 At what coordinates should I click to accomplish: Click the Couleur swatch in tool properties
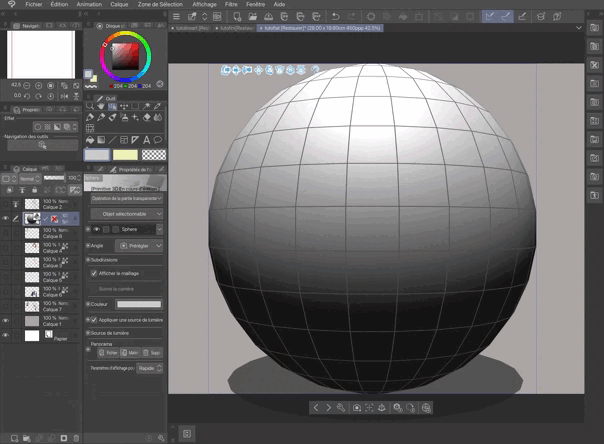click(x=138, y=304)
